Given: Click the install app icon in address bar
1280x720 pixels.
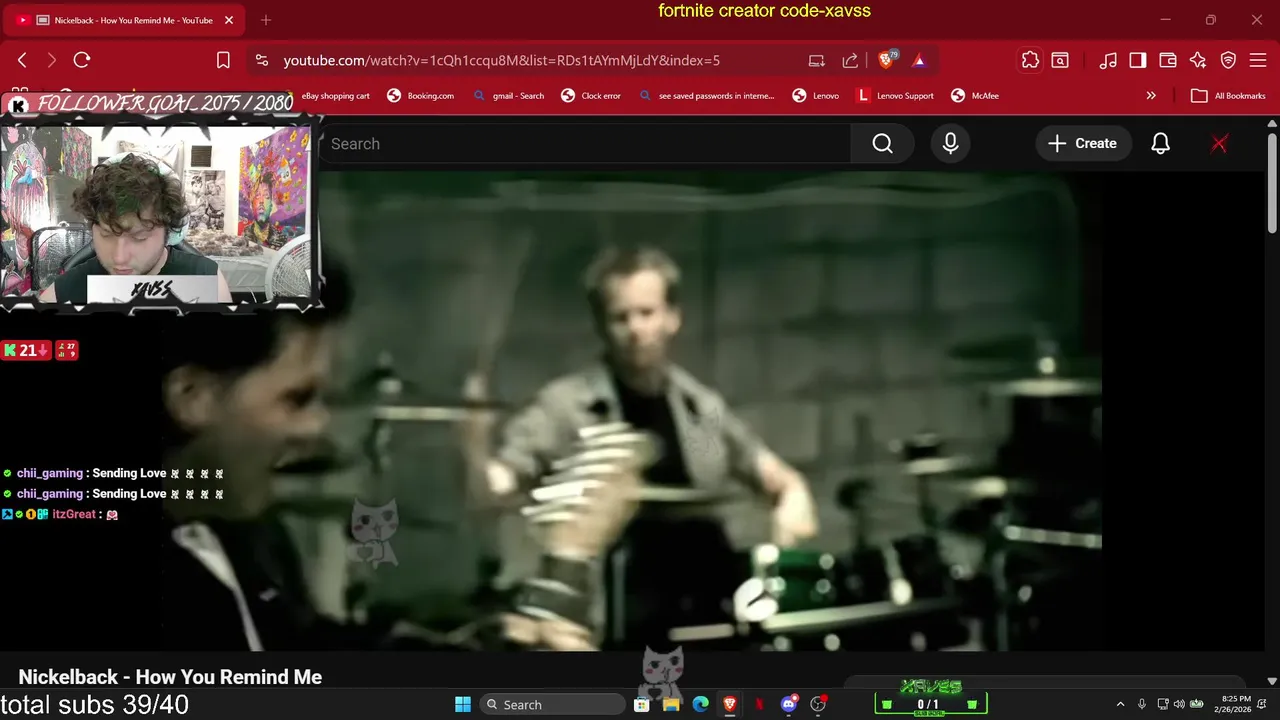Looking at the screenshot, I should coord(817,60).
